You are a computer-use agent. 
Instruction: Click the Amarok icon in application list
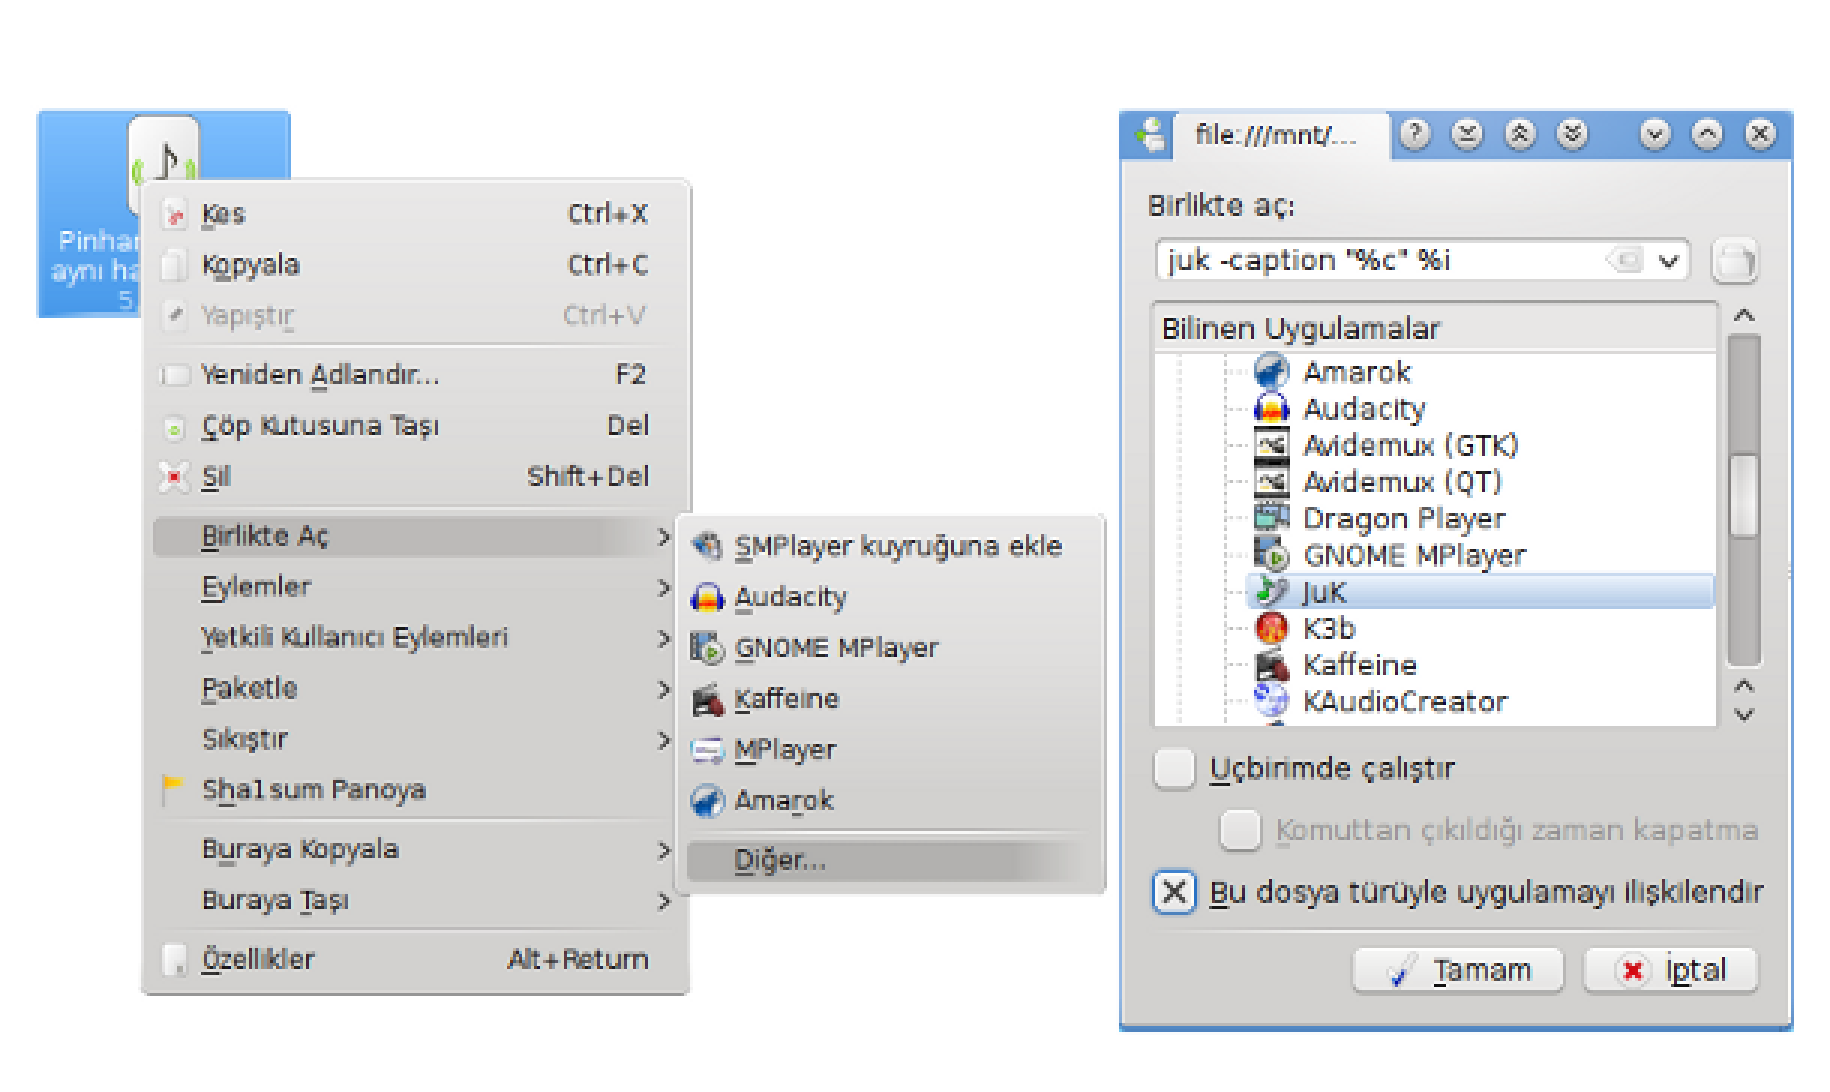tap(1271, 372)
